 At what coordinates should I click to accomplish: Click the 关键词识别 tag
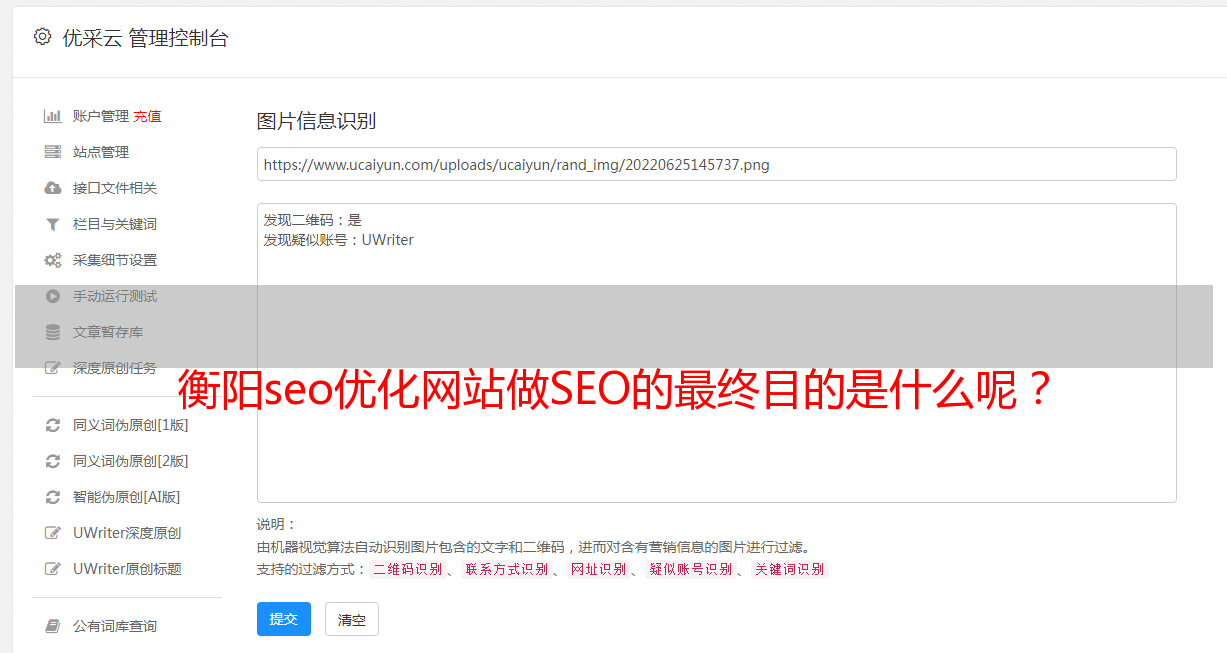click(x=790, y=569)
